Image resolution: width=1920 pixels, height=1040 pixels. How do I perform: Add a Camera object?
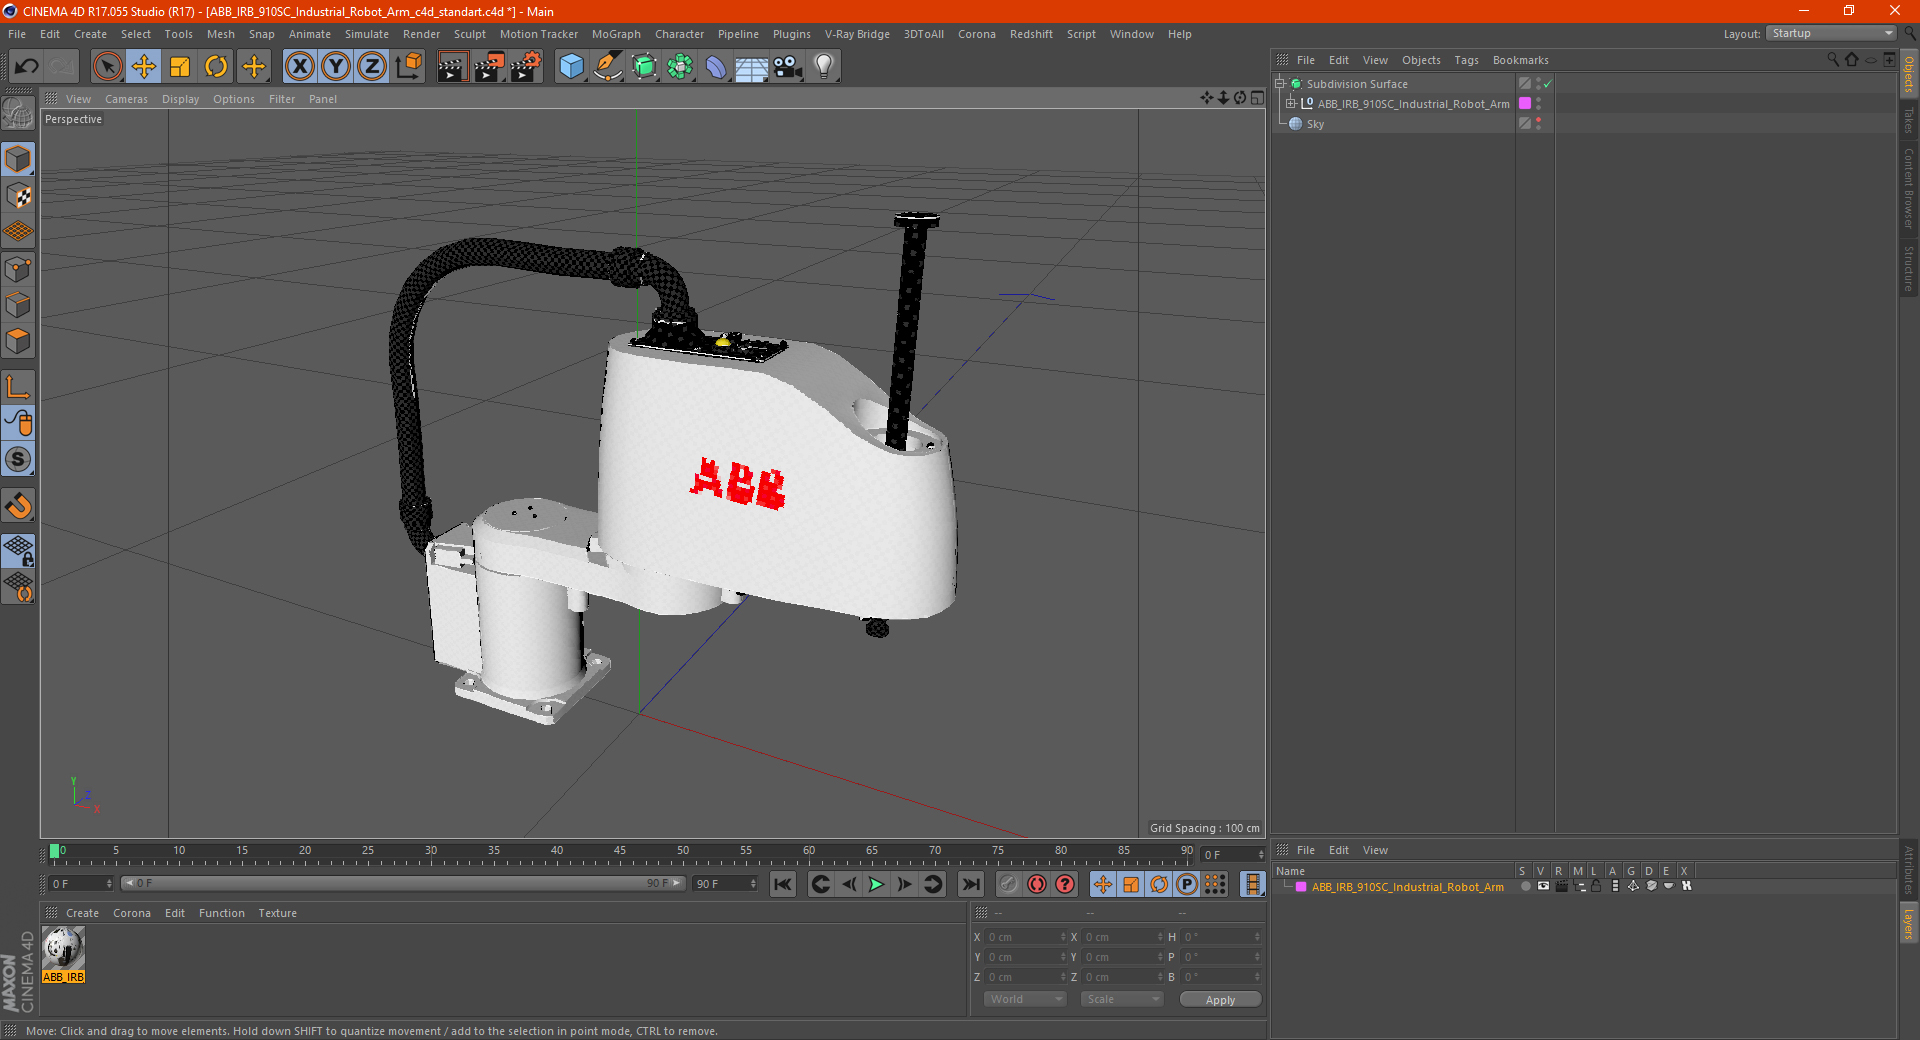[788, 67]
